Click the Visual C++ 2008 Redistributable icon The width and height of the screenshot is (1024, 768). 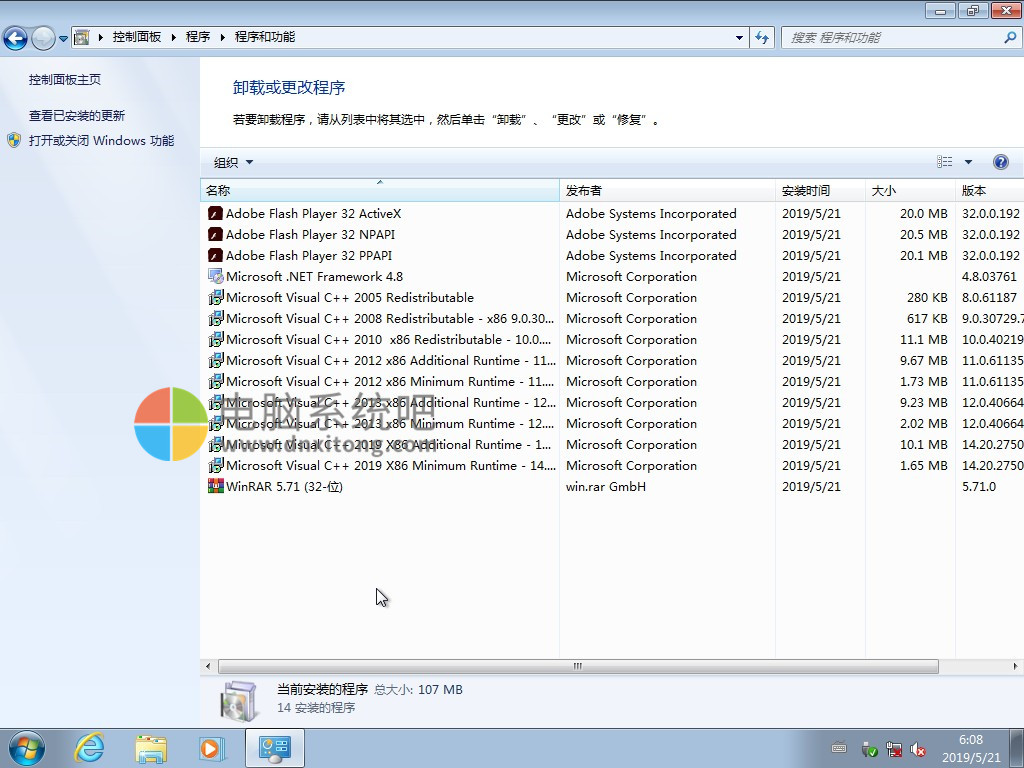click(216, 319)
